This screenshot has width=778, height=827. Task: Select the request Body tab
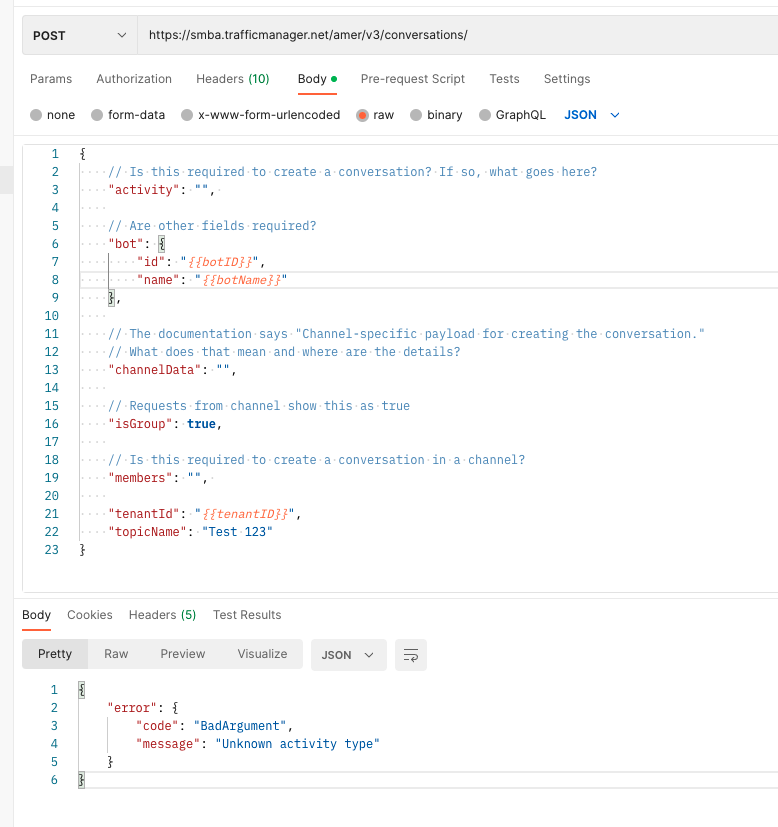point(317,79)
